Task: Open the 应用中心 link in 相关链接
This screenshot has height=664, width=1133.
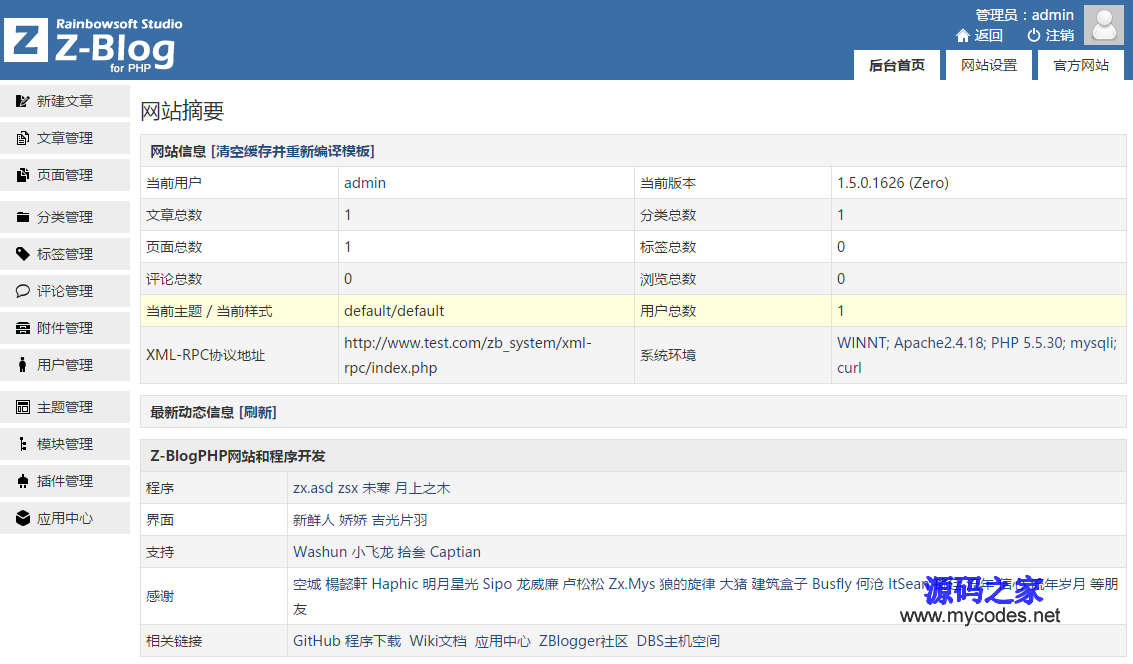Action: (x=503, y=641)
